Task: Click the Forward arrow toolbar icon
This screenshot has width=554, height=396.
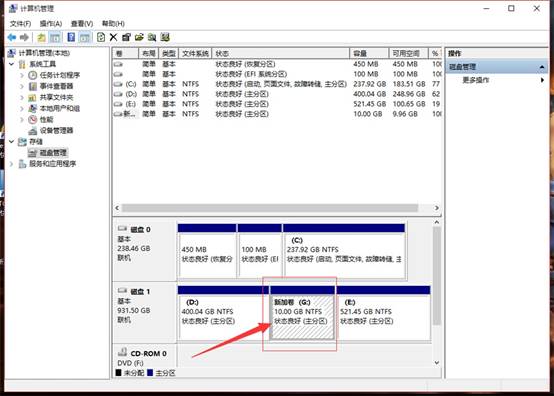Action: (24, 37)
